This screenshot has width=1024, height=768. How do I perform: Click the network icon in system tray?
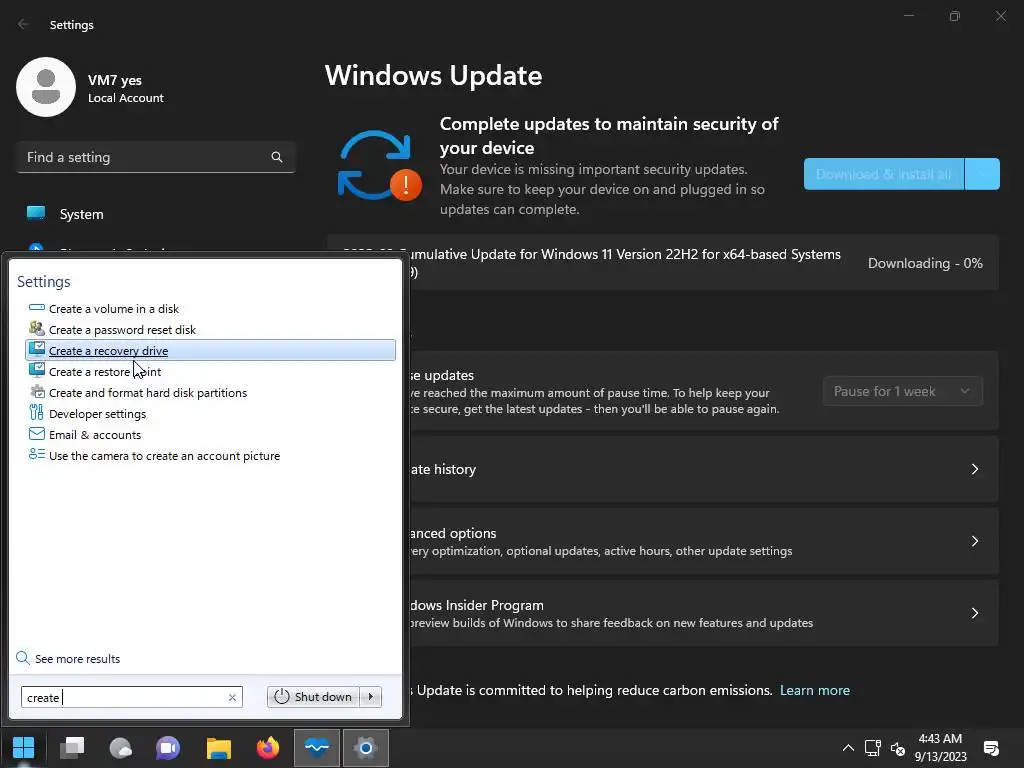pyautogui.click(x=872, y=748)
